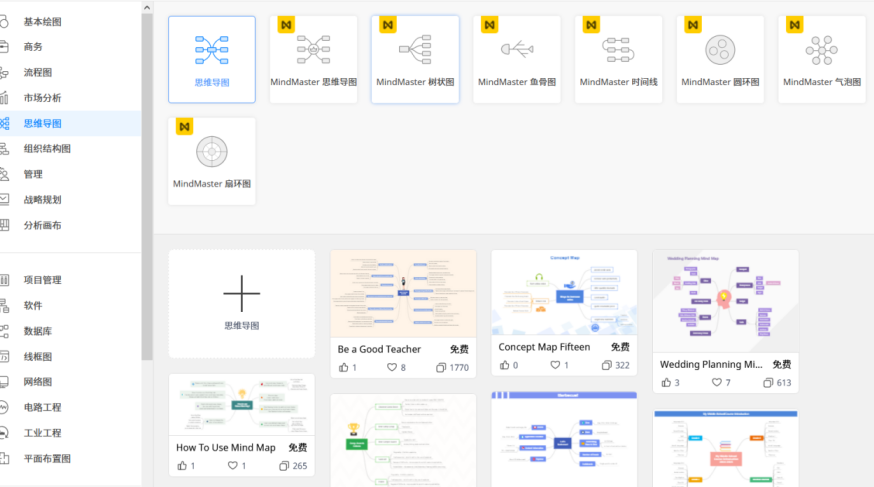Select 思维导图 category in sidebar

pos(70,124)
